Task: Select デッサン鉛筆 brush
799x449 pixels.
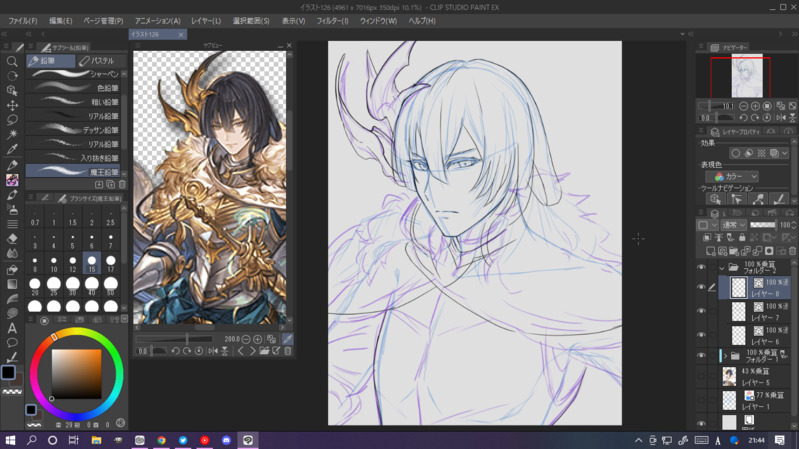Action: 73,130
